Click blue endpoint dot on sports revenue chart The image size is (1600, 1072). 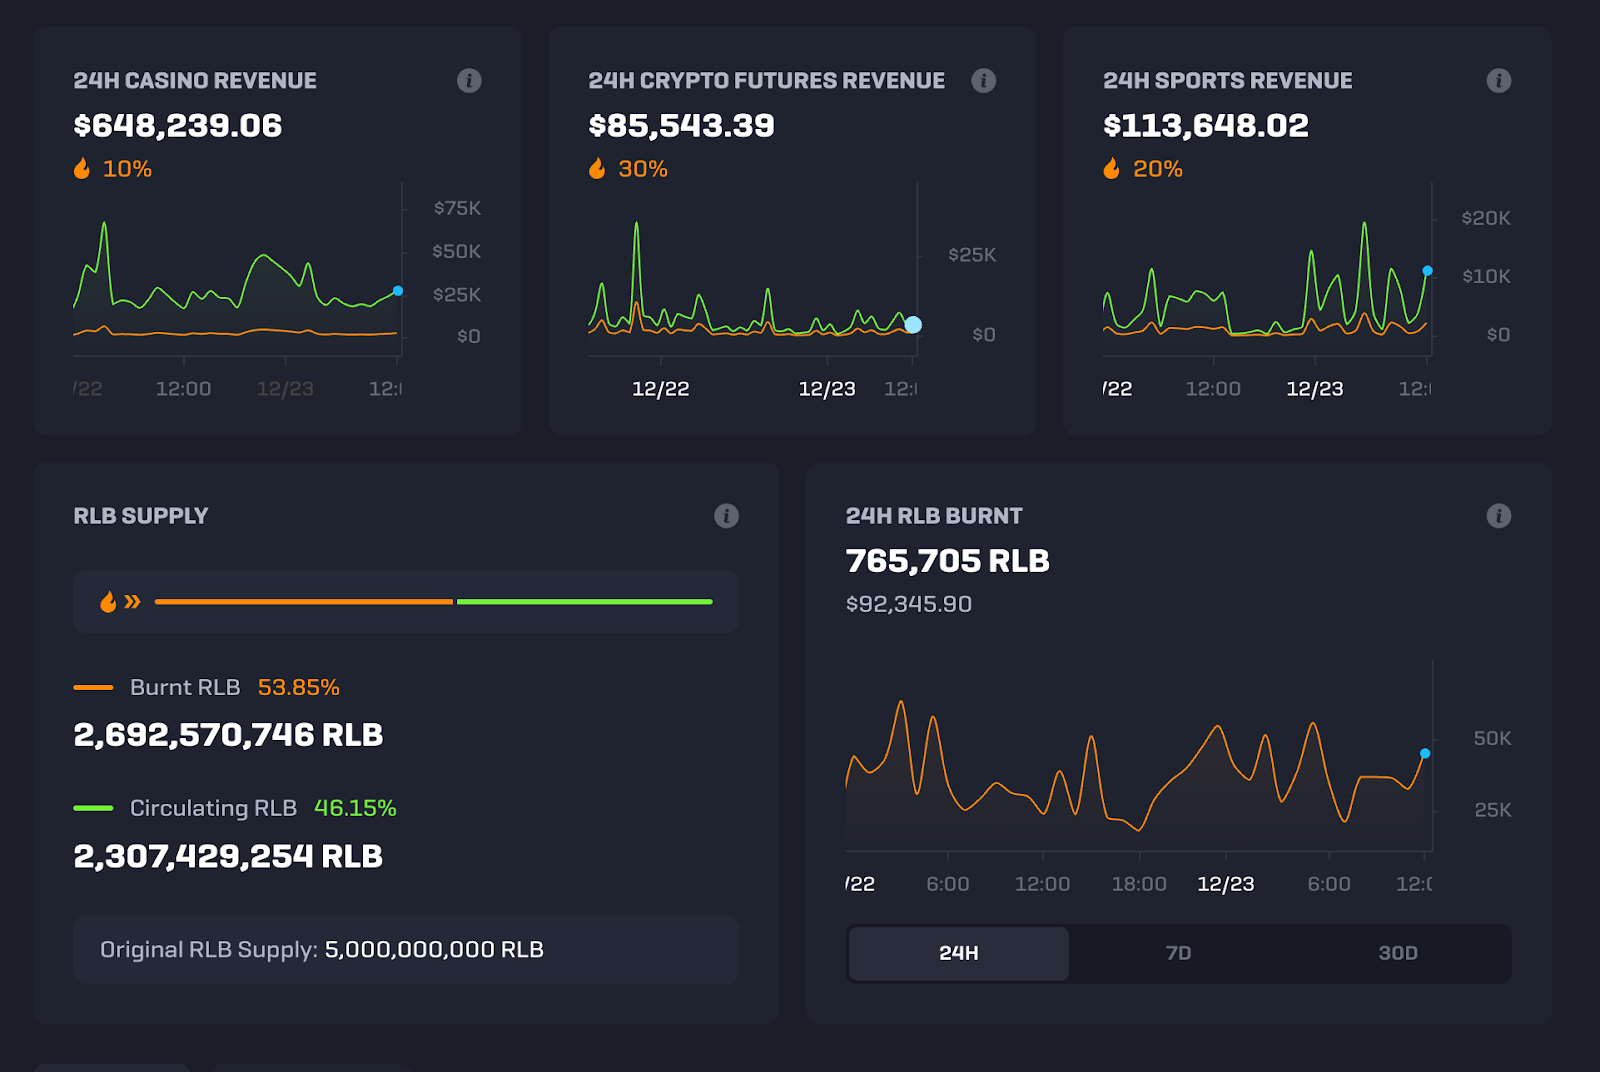click(1427, 271)
